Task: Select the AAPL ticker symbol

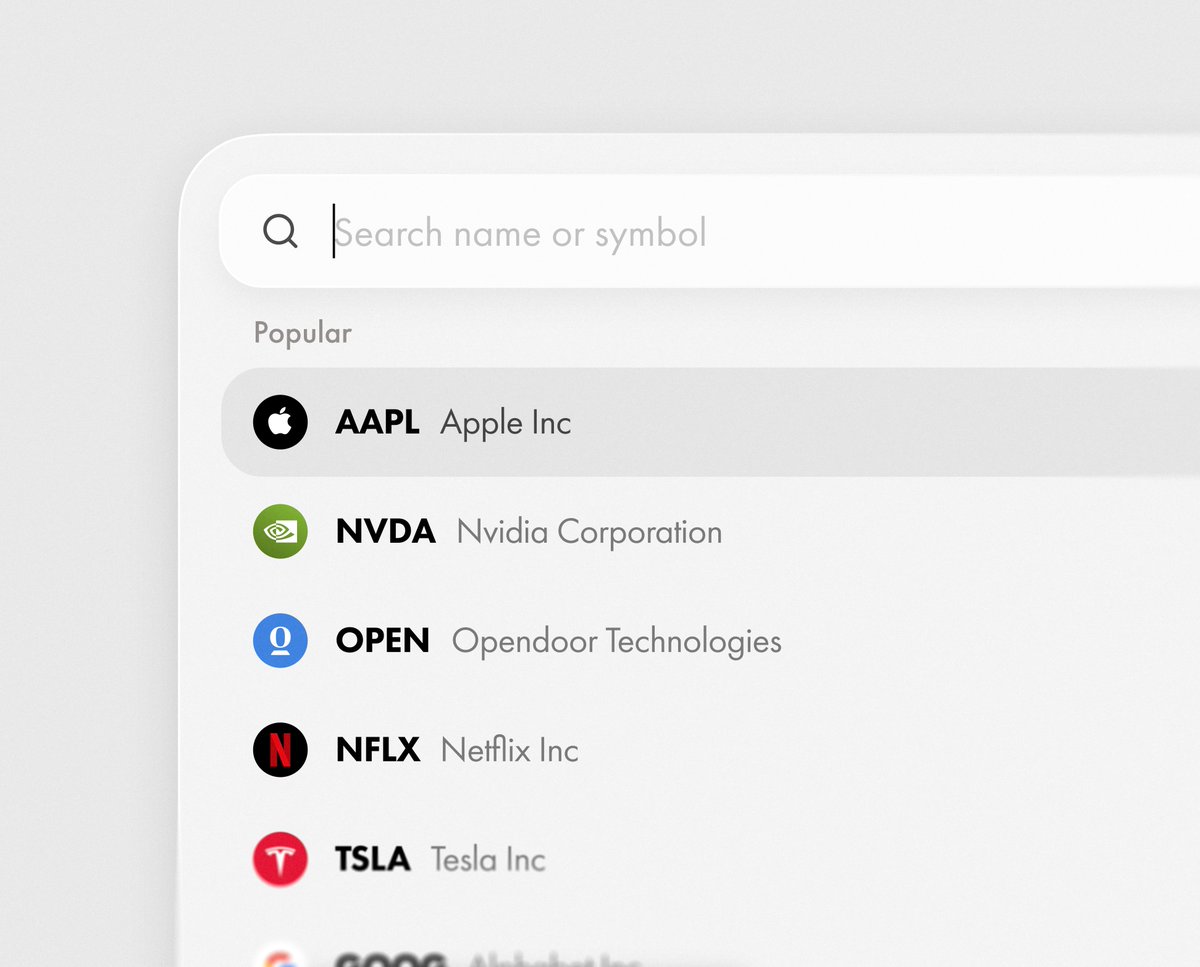Action: point(377,423)
